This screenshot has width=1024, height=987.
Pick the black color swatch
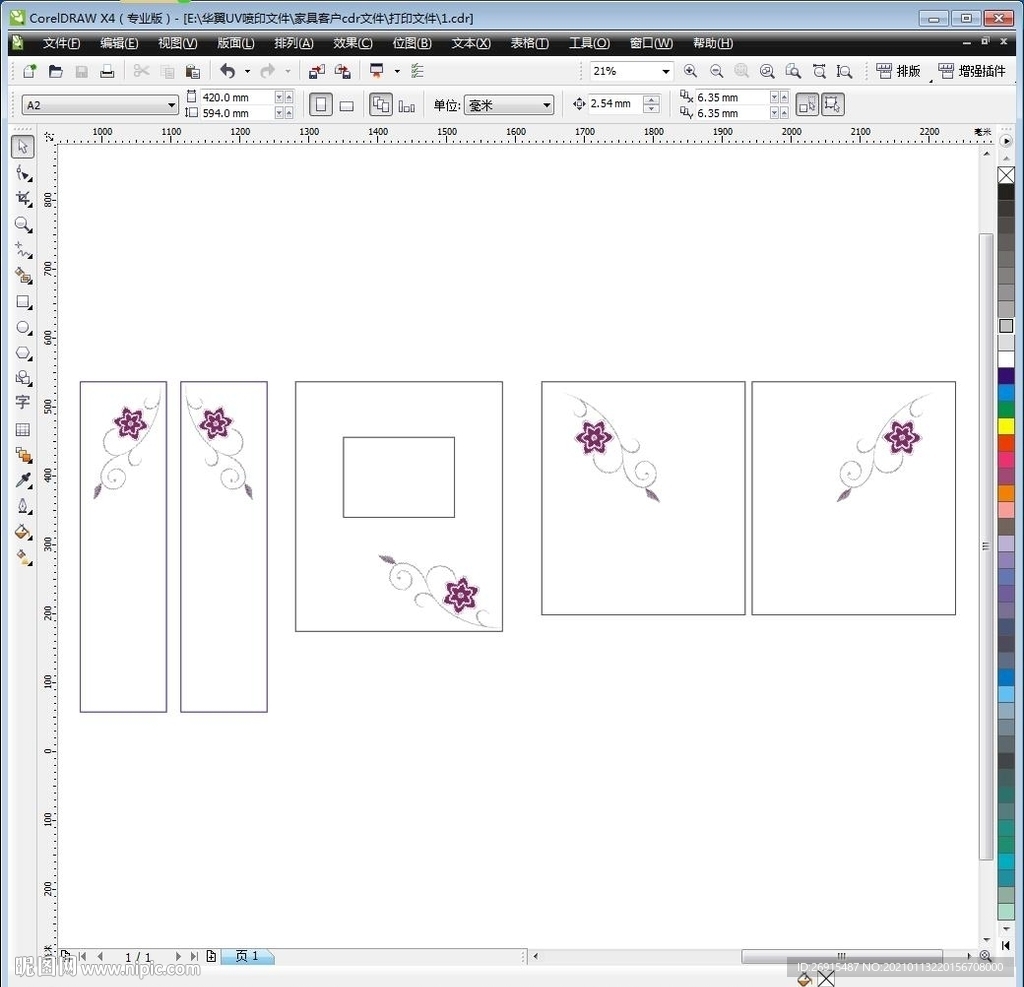pyautogui.click(x=1006, y=192)
